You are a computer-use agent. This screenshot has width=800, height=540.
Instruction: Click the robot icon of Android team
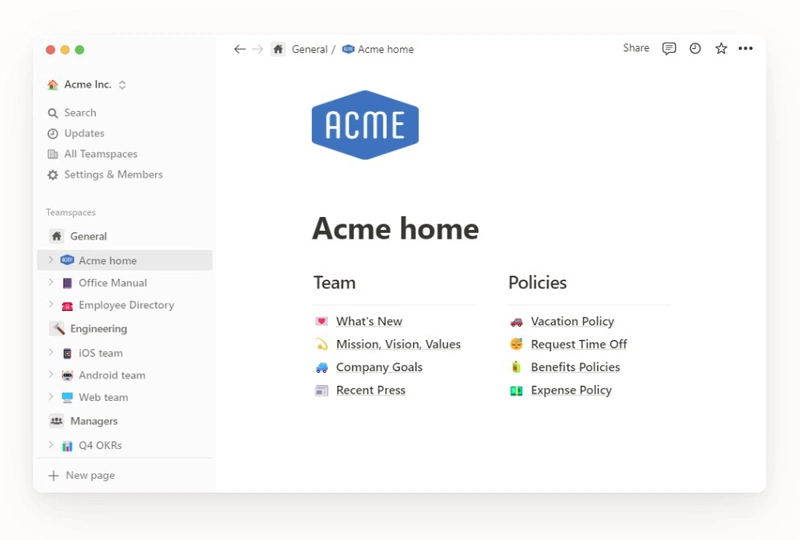(x=67, y=376)
